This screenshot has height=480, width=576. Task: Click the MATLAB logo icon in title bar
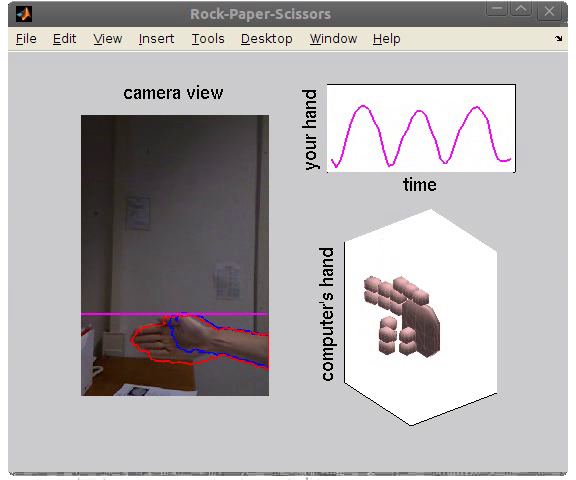(x=24, y=14)
